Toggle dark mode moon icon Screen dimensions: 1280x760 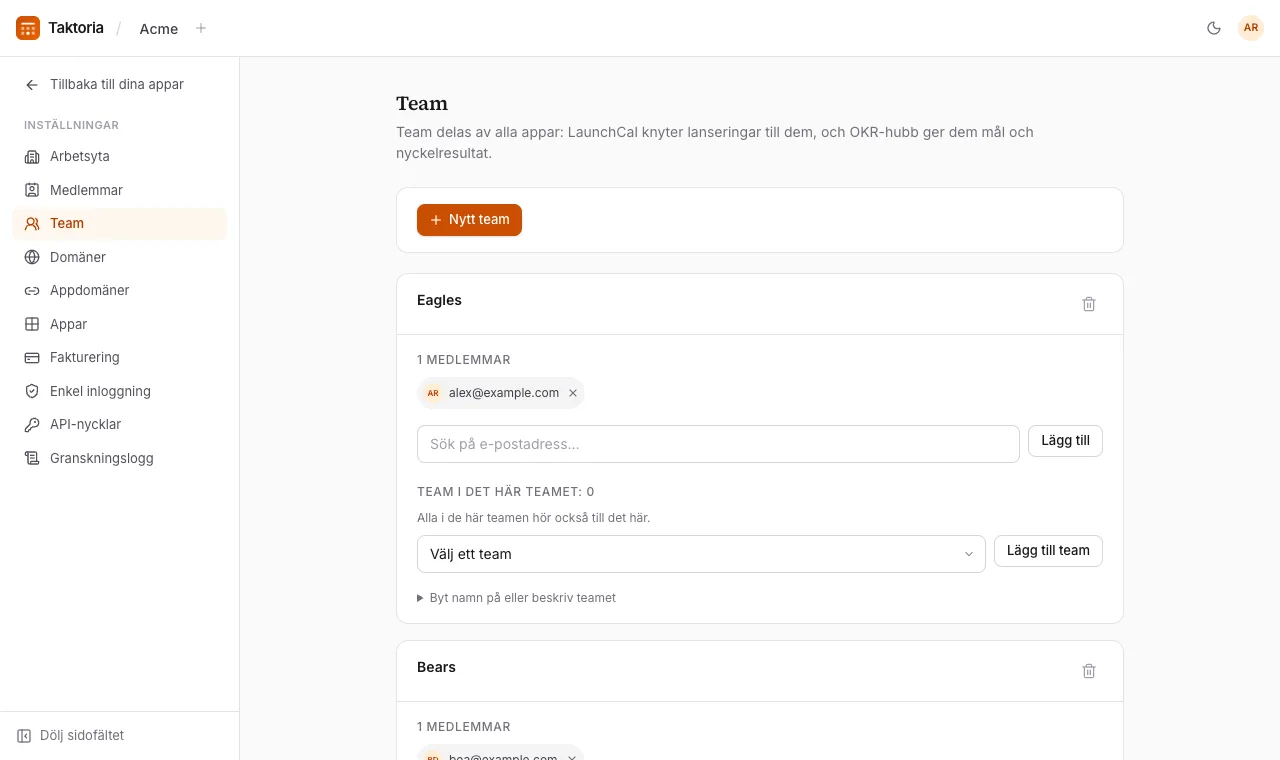[x=1214, y=28]
